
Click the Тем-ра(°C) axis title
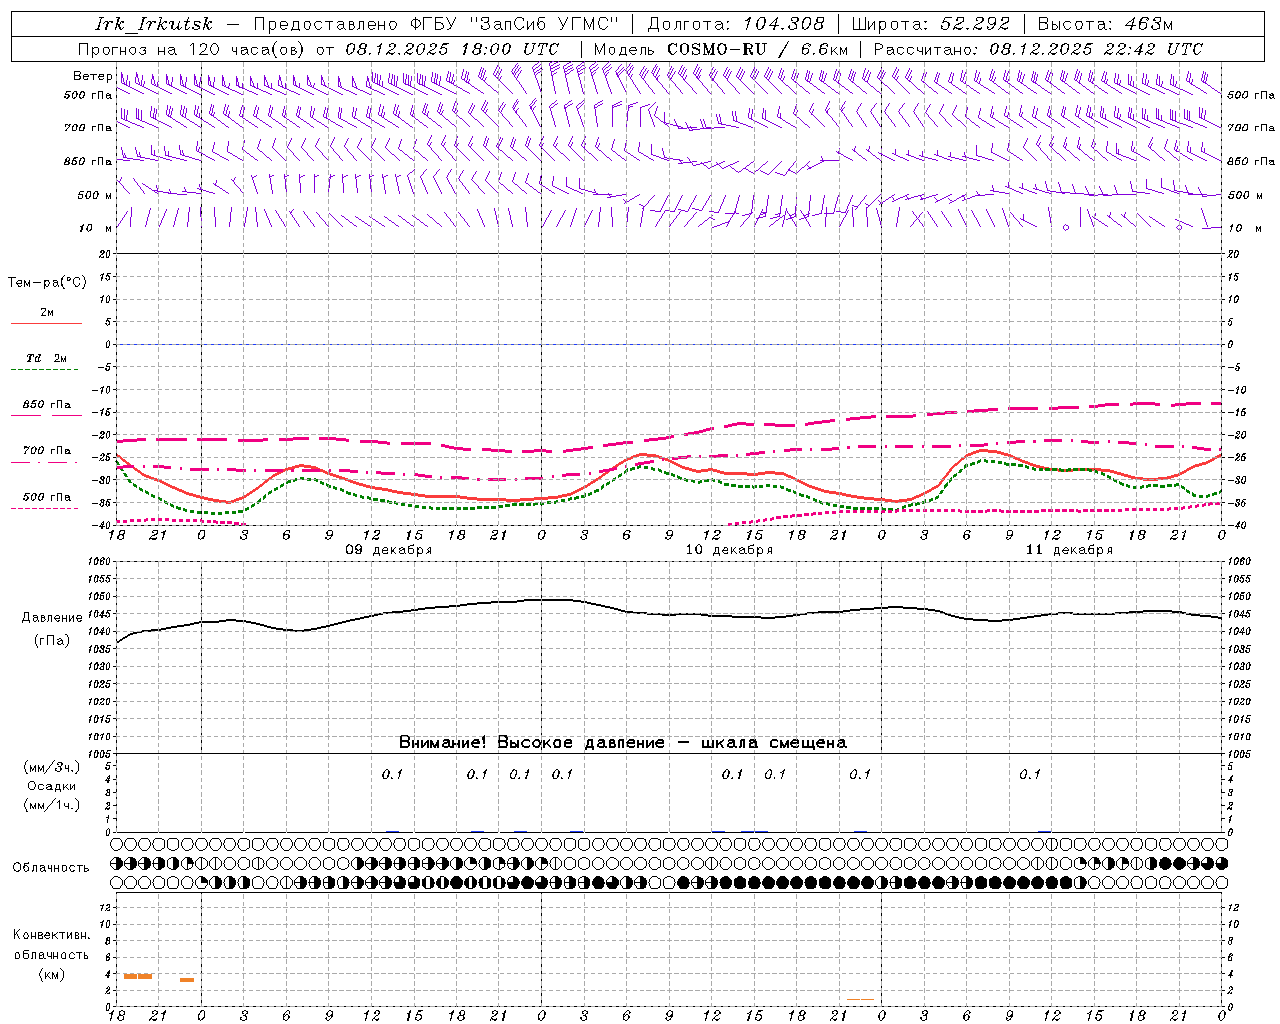pyautogui.click(x=47, y=282)
